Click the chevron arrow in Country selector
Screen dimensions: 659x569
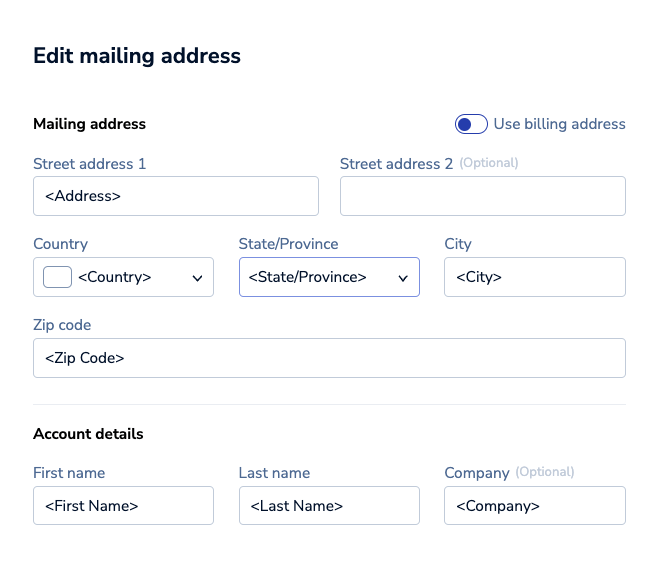click(198, 278)
